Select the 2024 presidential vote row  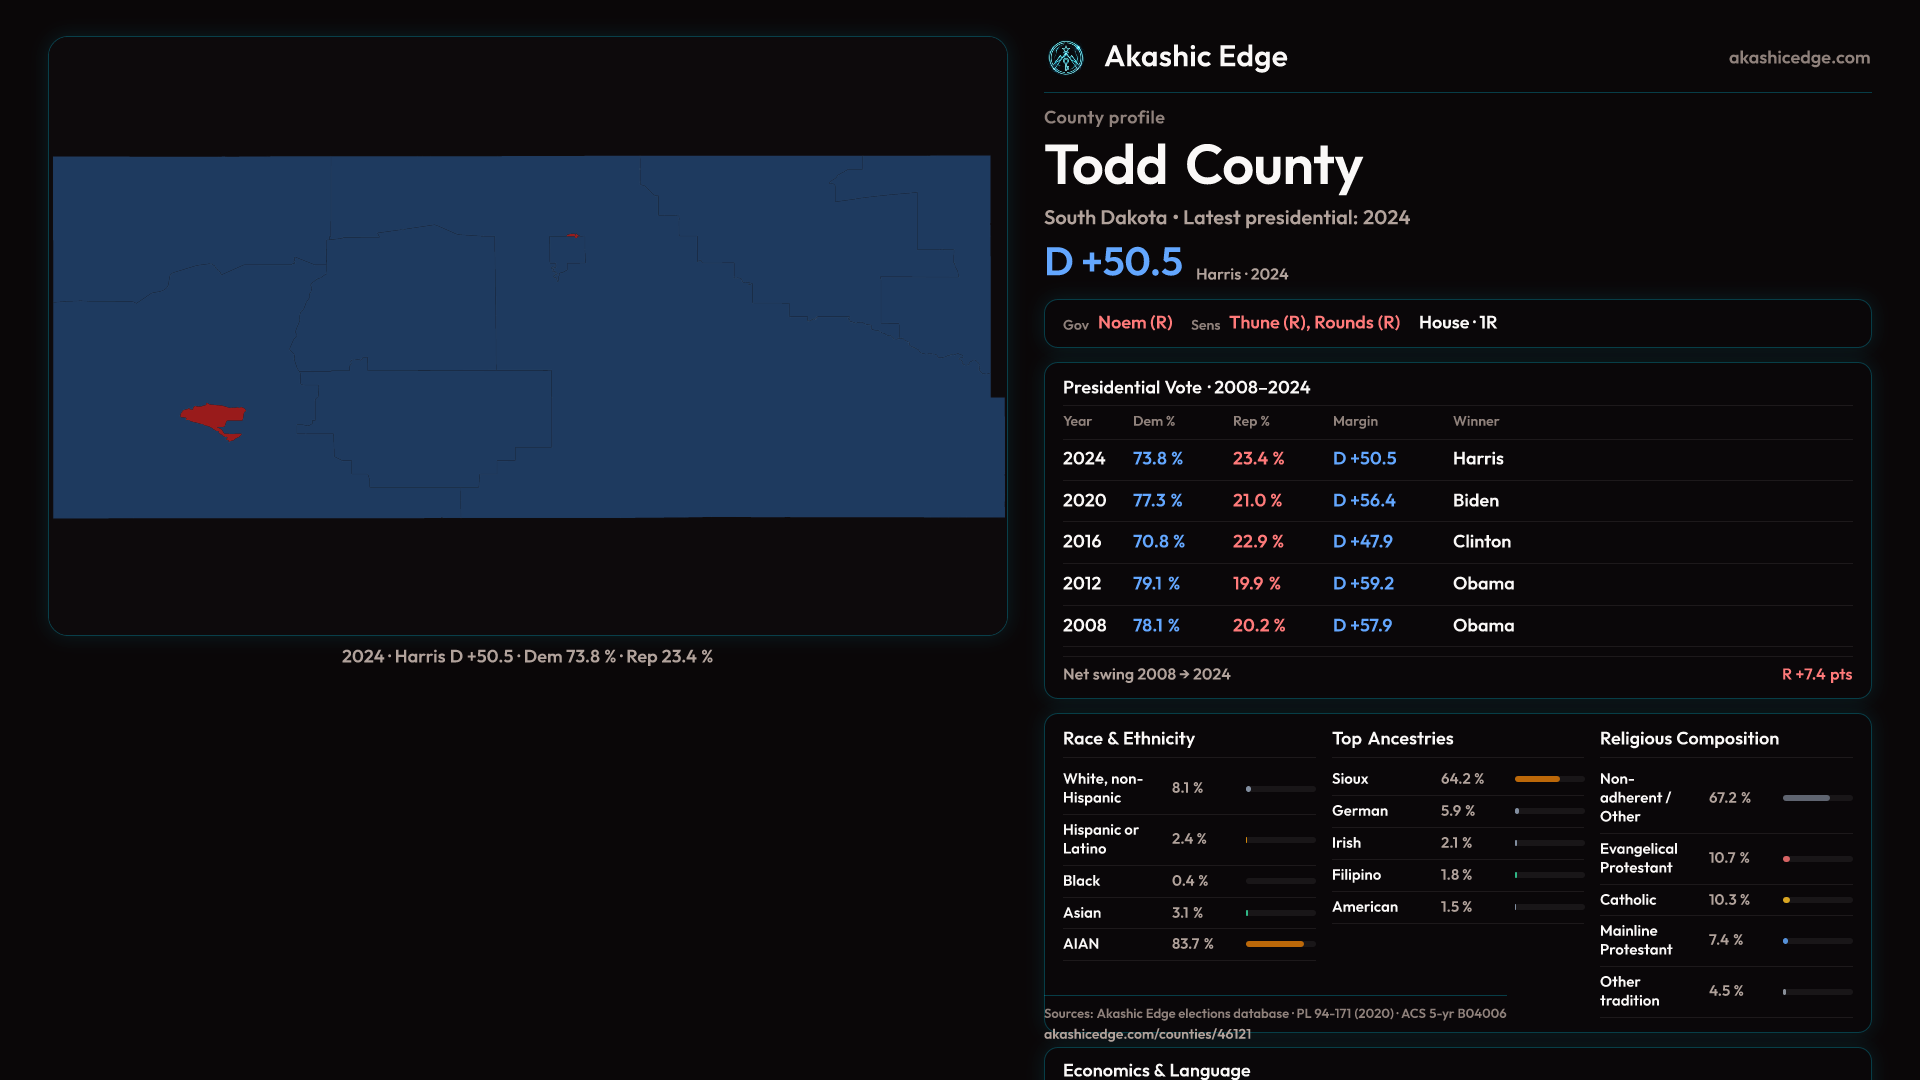click(x=1456, y=459)
